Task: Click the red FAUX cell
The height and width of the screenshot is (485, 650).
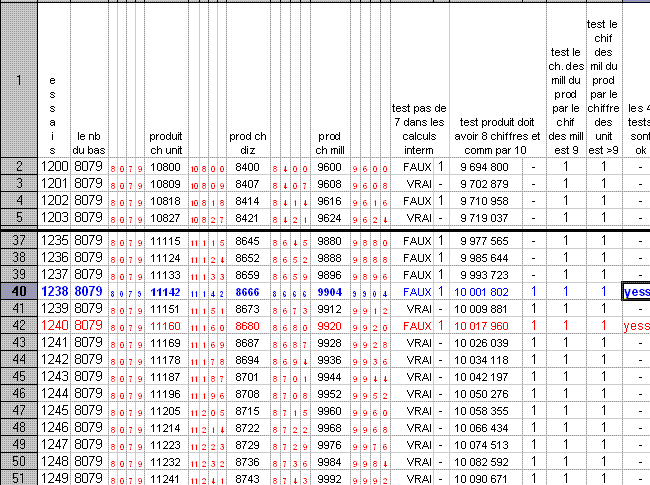Action: [416, 326]
